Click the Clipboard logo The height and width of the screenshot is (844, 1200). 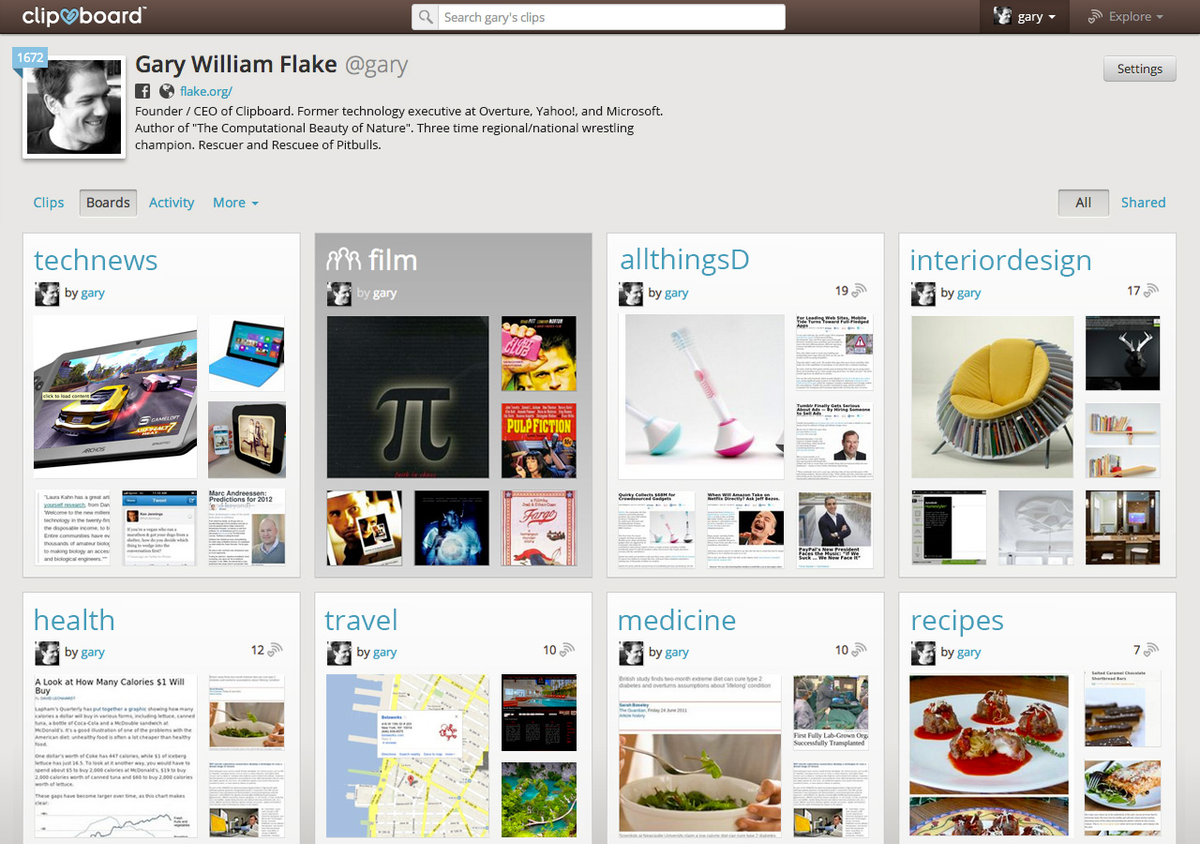pyautogui.click(x=84, y=16)
